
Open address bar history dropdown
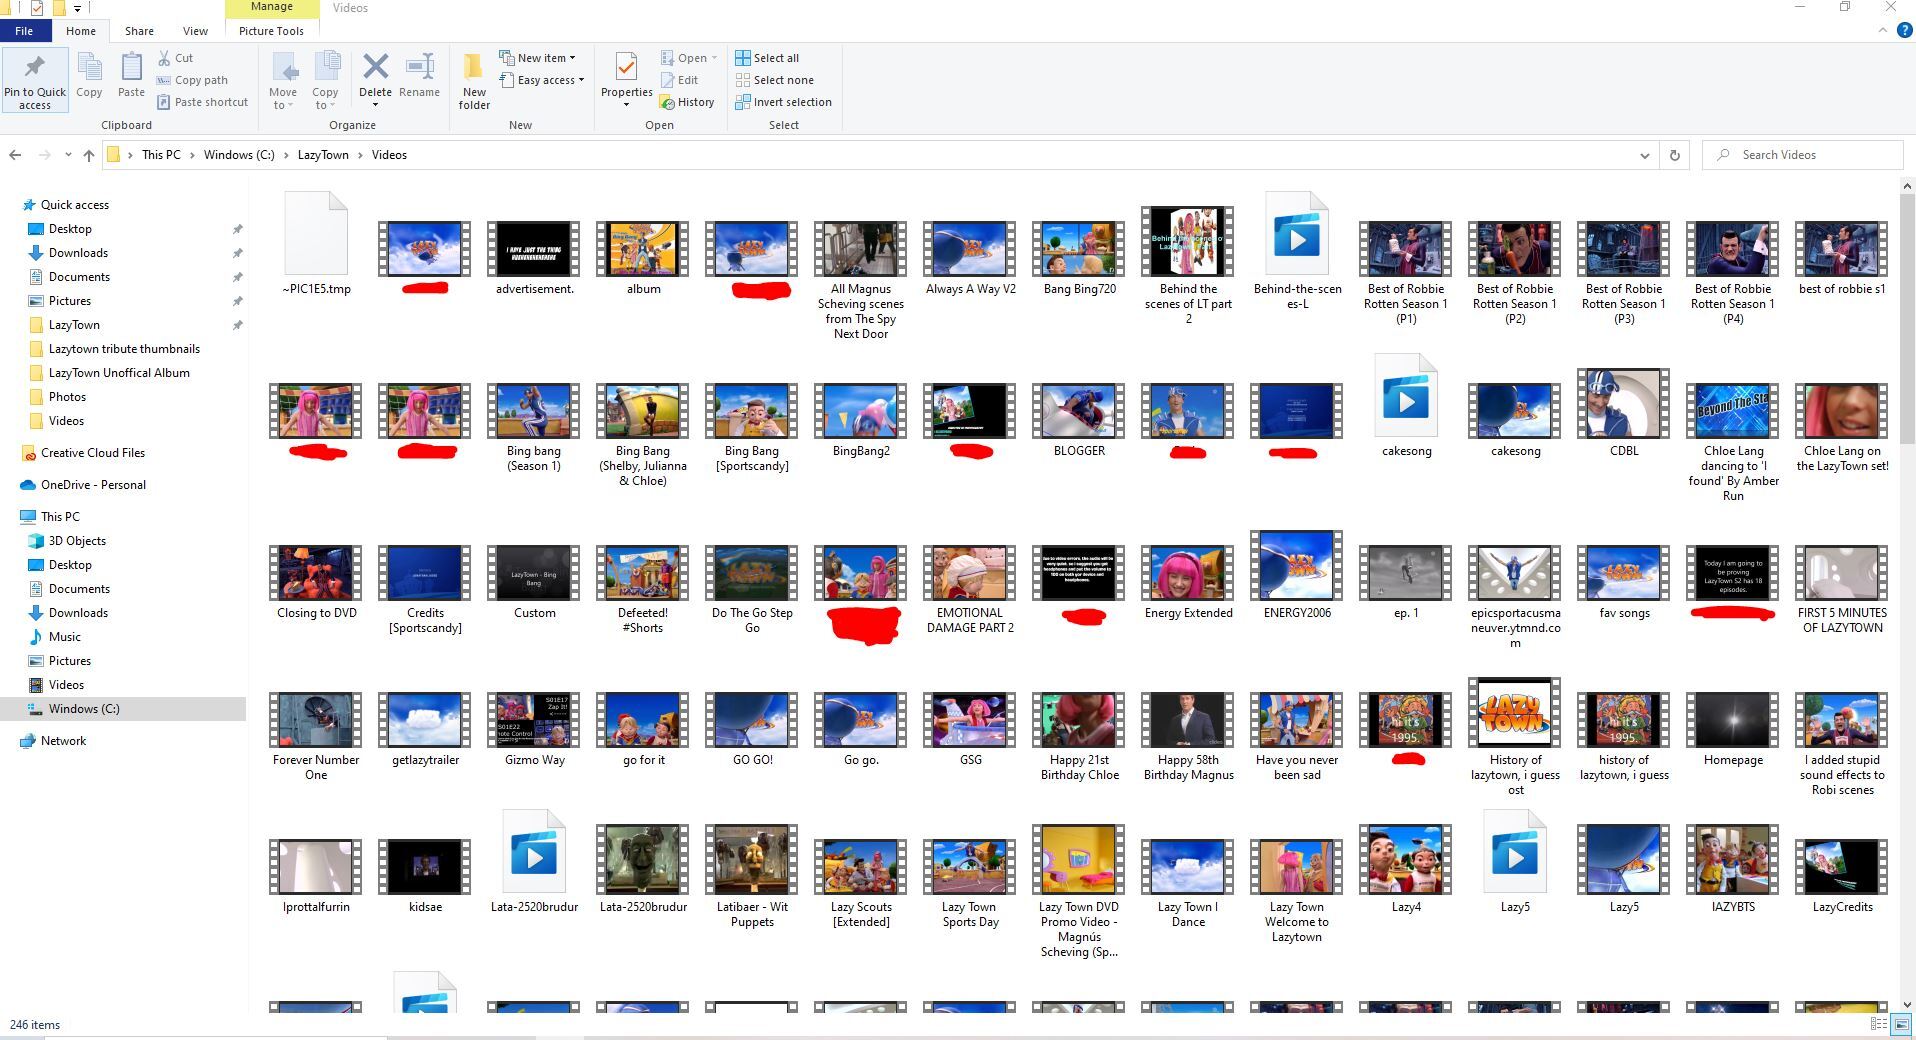(x=1644, y=155)
